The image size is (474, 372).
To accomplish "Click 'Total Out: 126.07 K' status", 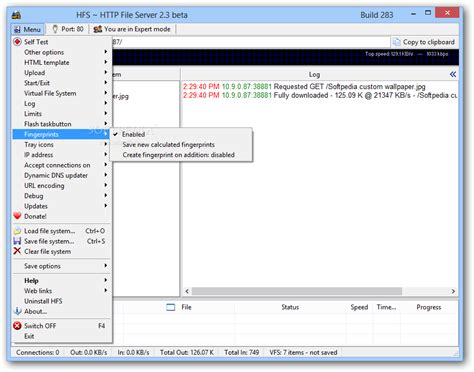I will tap(186, 352).
